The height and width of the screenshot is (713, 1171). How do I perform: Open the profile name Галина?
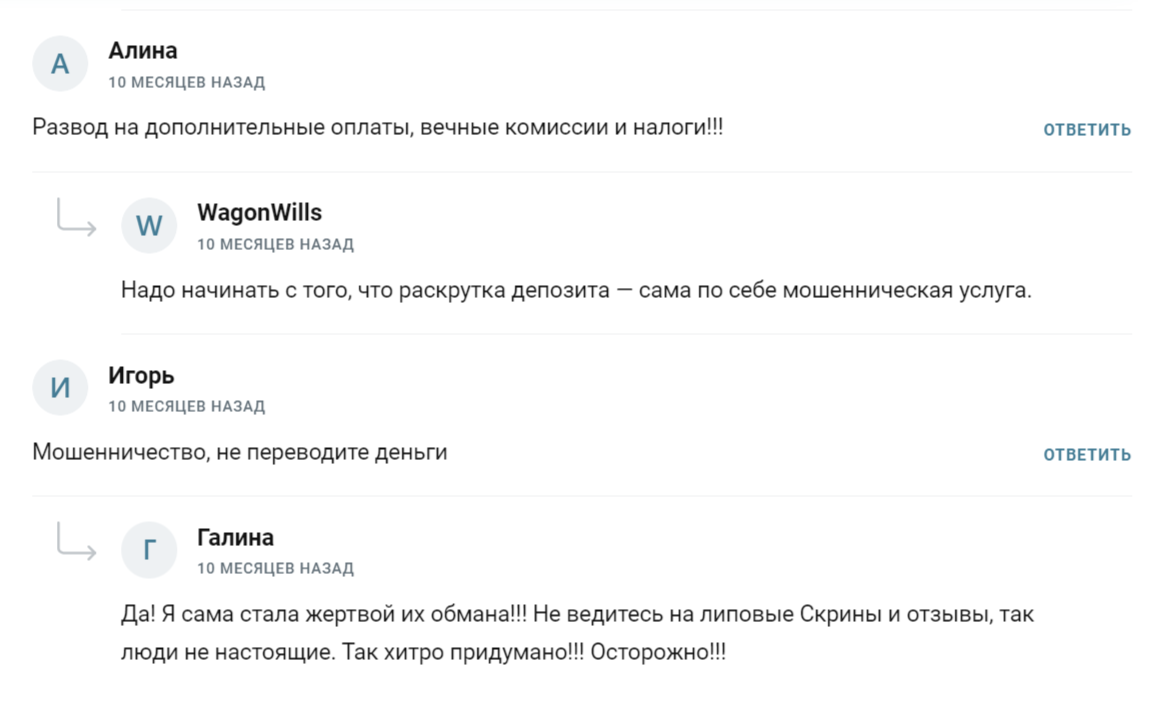pos(235,537)
